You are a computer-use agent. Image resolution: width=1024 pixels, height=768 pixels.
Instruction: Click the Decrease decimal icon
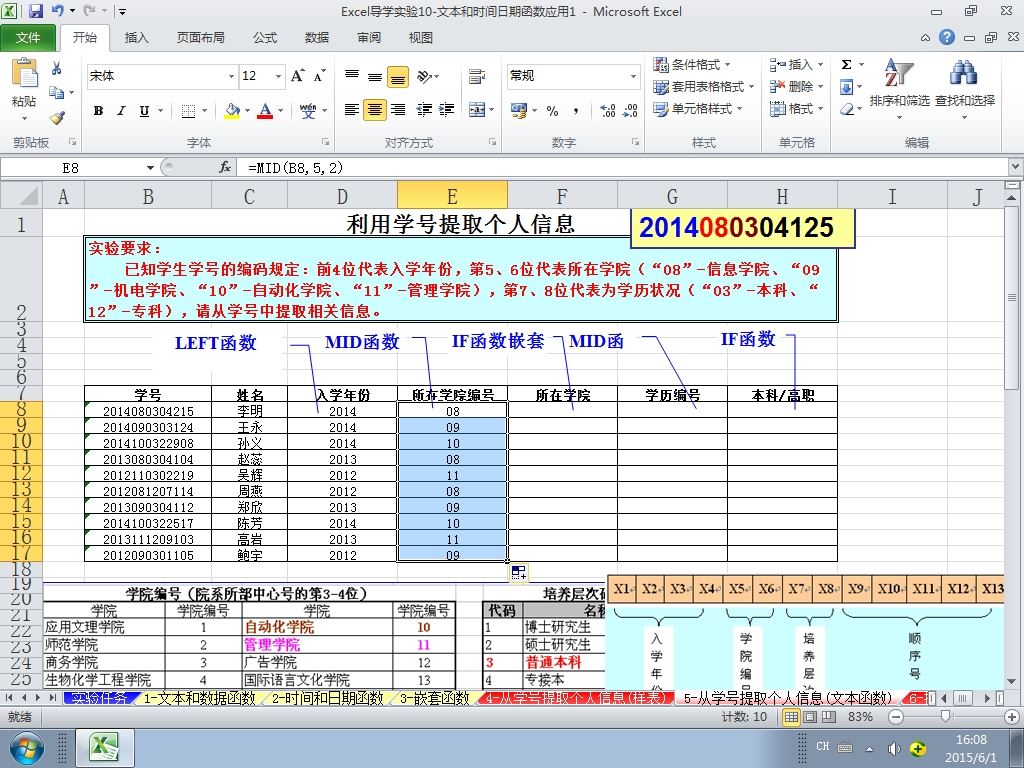(631, 111)
